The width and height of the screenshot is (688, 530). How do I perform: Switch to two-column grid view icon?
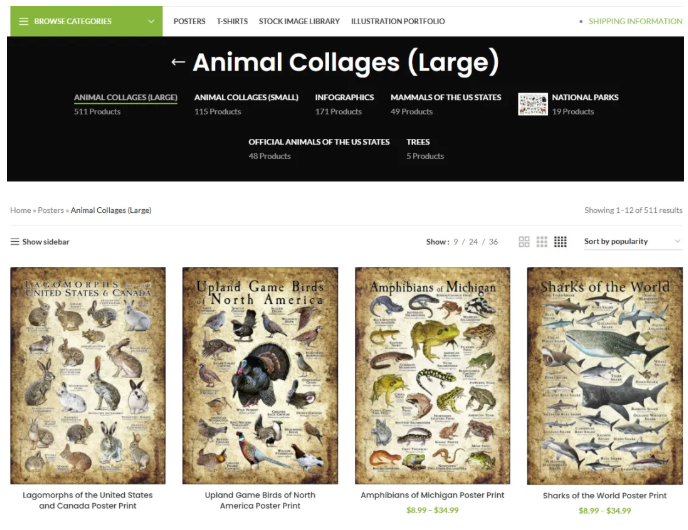tap(524, 242)
